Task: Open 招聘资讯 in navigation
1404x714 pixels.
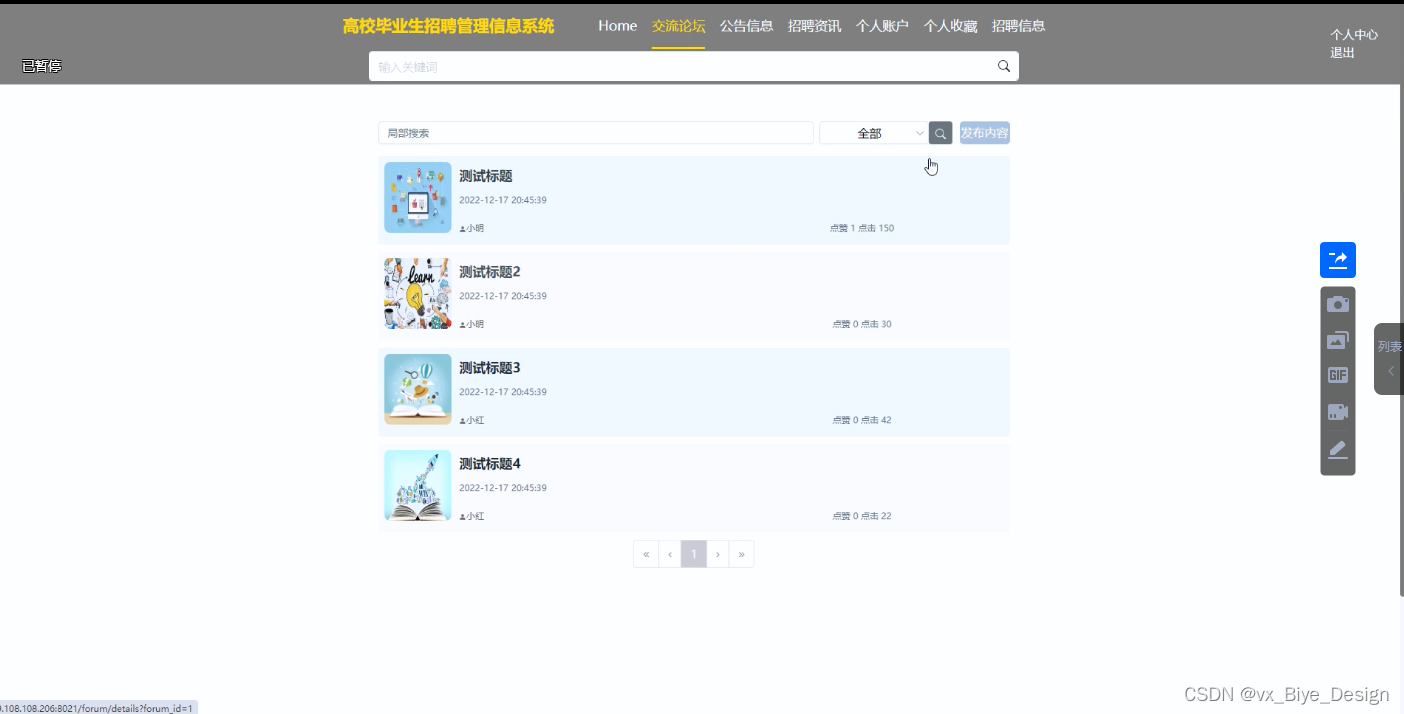Action: click(x=814, y=26)
